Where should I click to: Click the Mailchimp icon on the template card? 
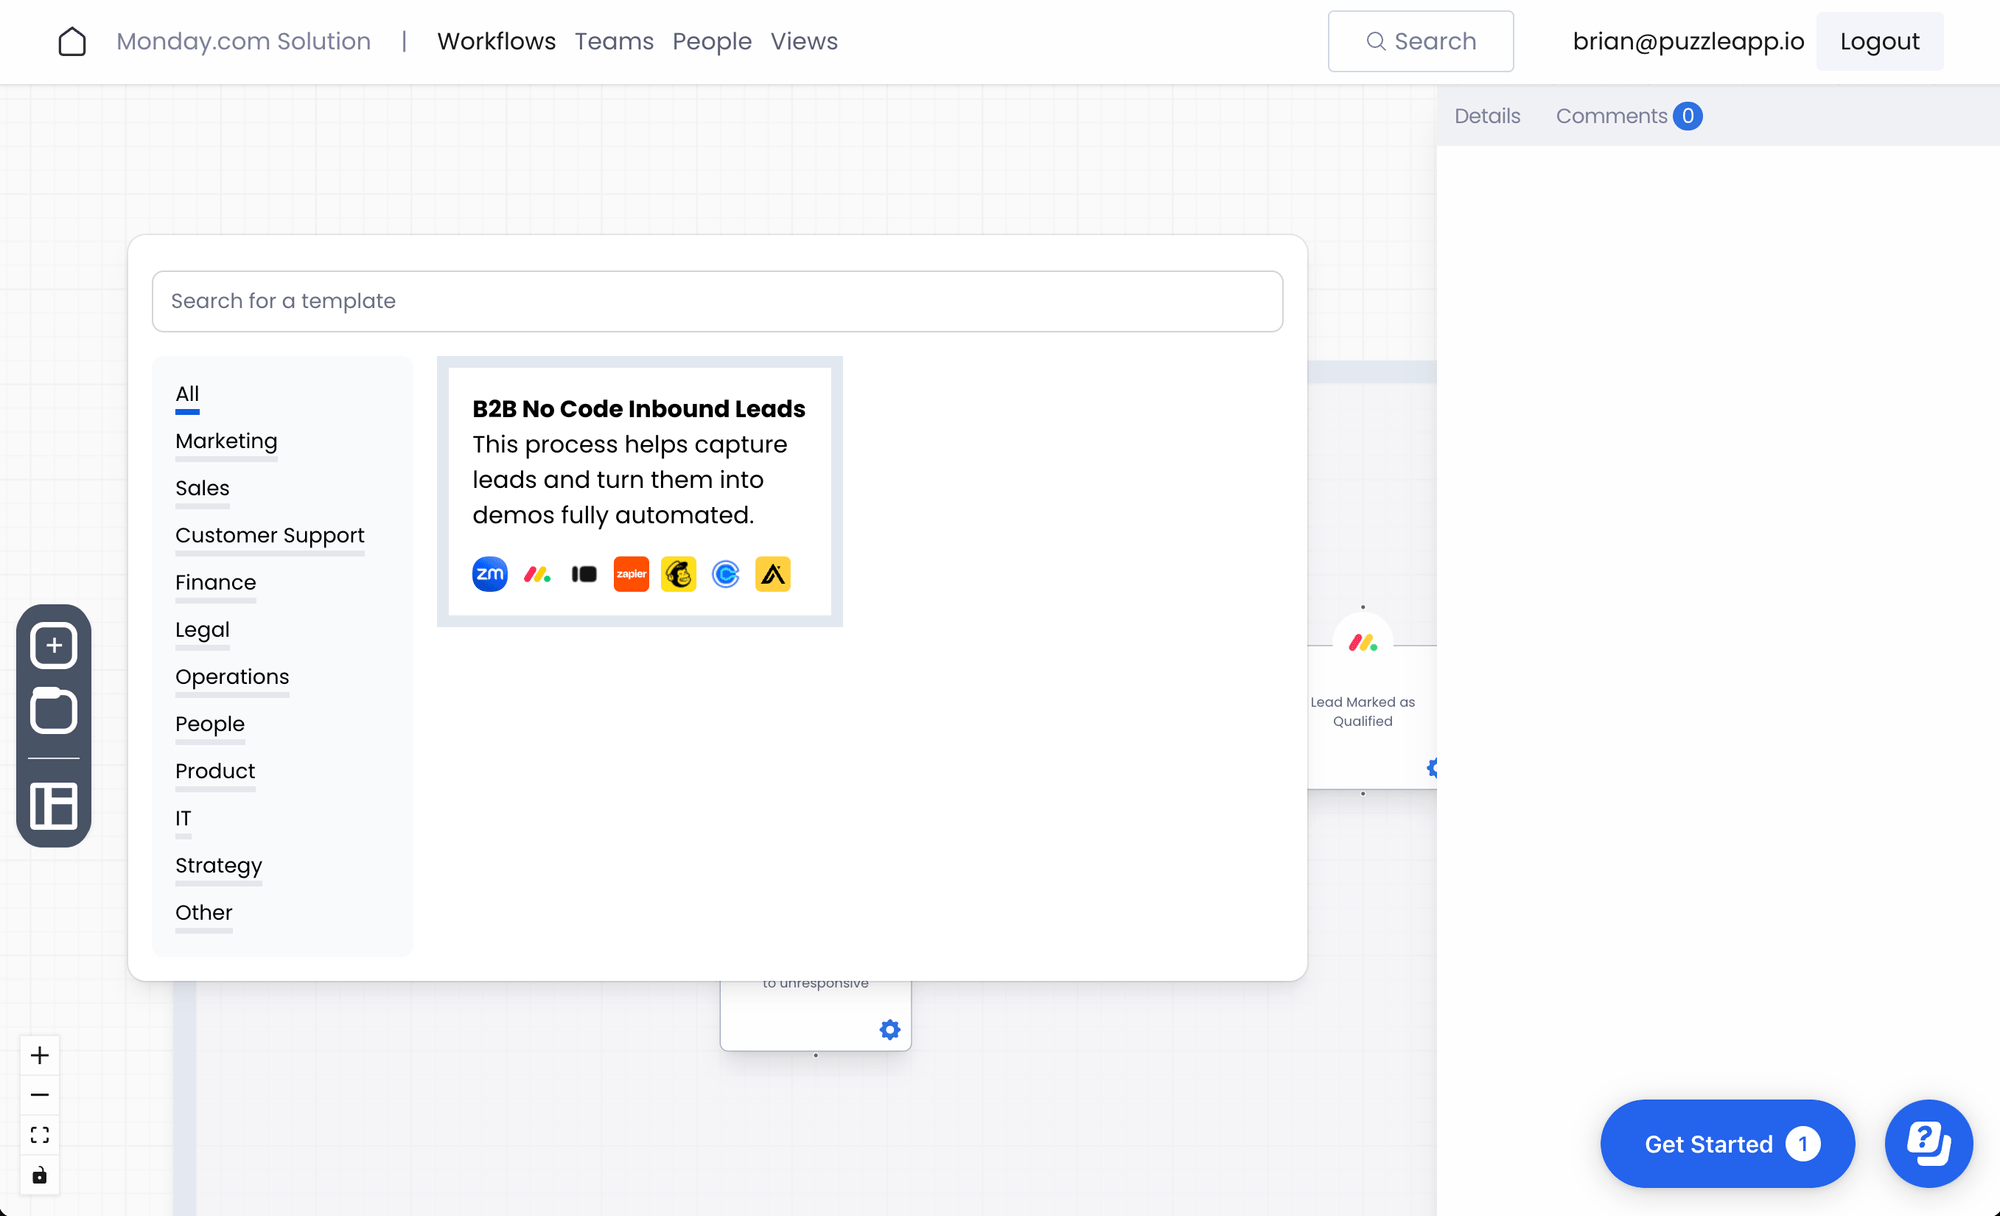pyautogui.click(x=678, y=573)
